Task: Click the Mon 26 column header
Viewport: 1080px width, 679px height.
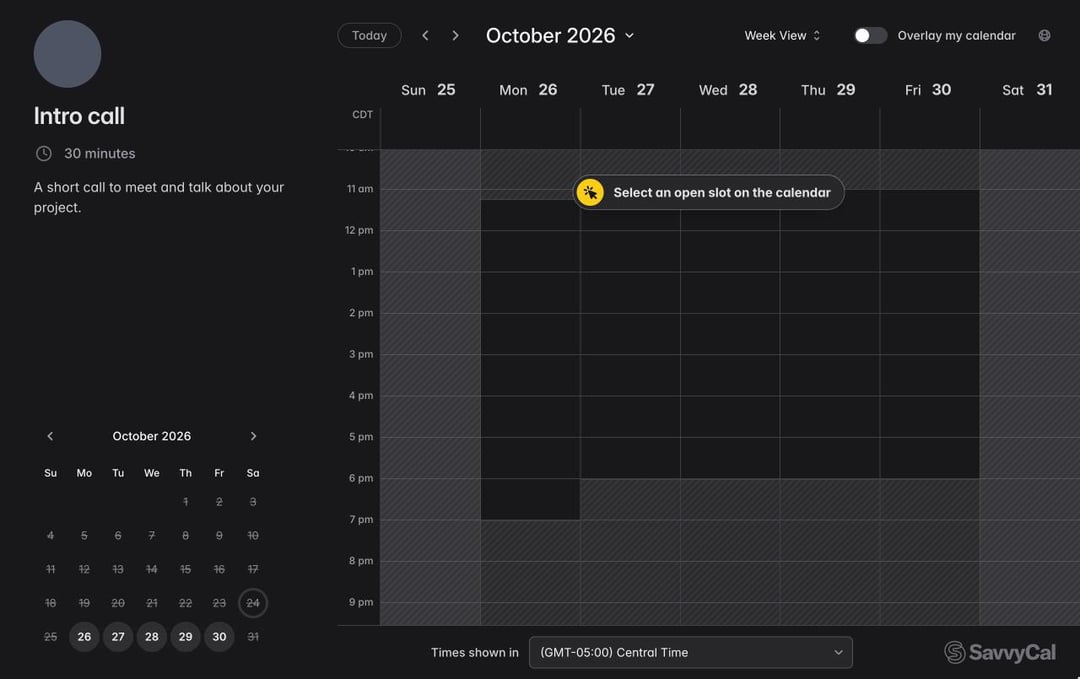Action: pos(528,90)
